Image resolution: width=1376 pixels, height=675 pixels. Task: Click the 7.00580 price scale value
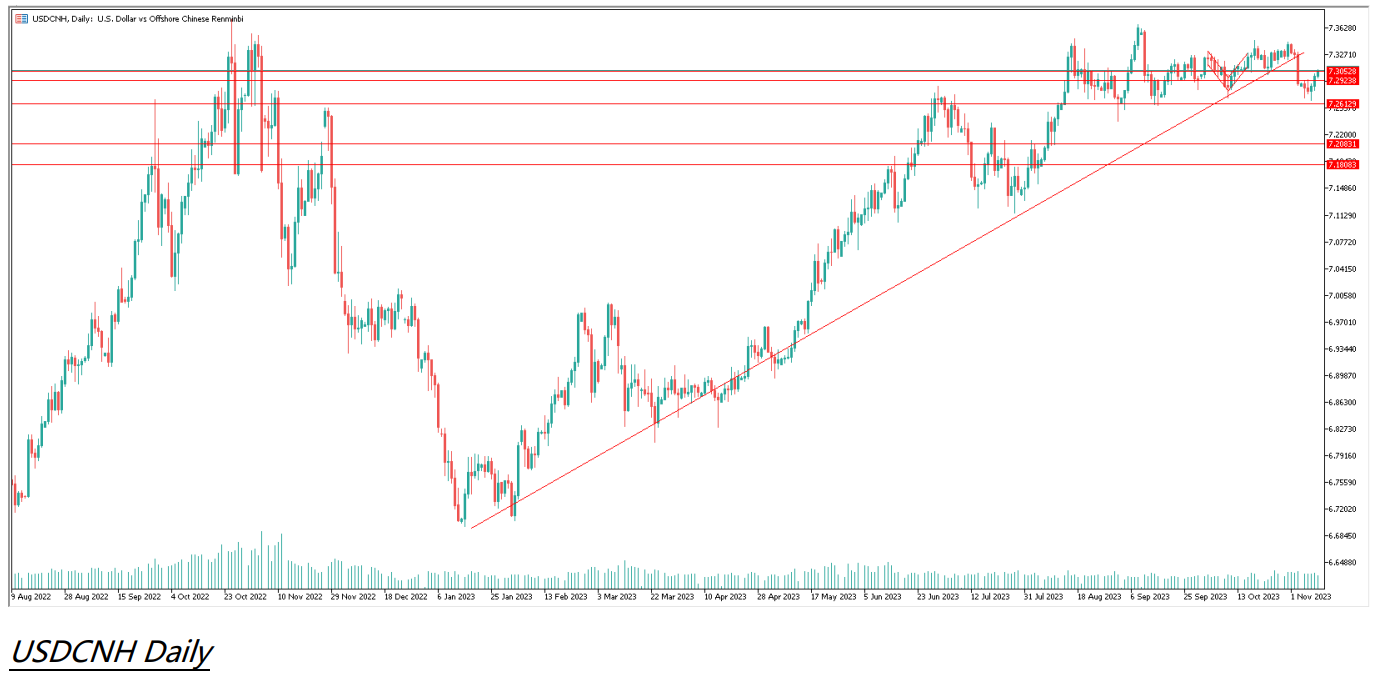click(x=1341, y=296)
